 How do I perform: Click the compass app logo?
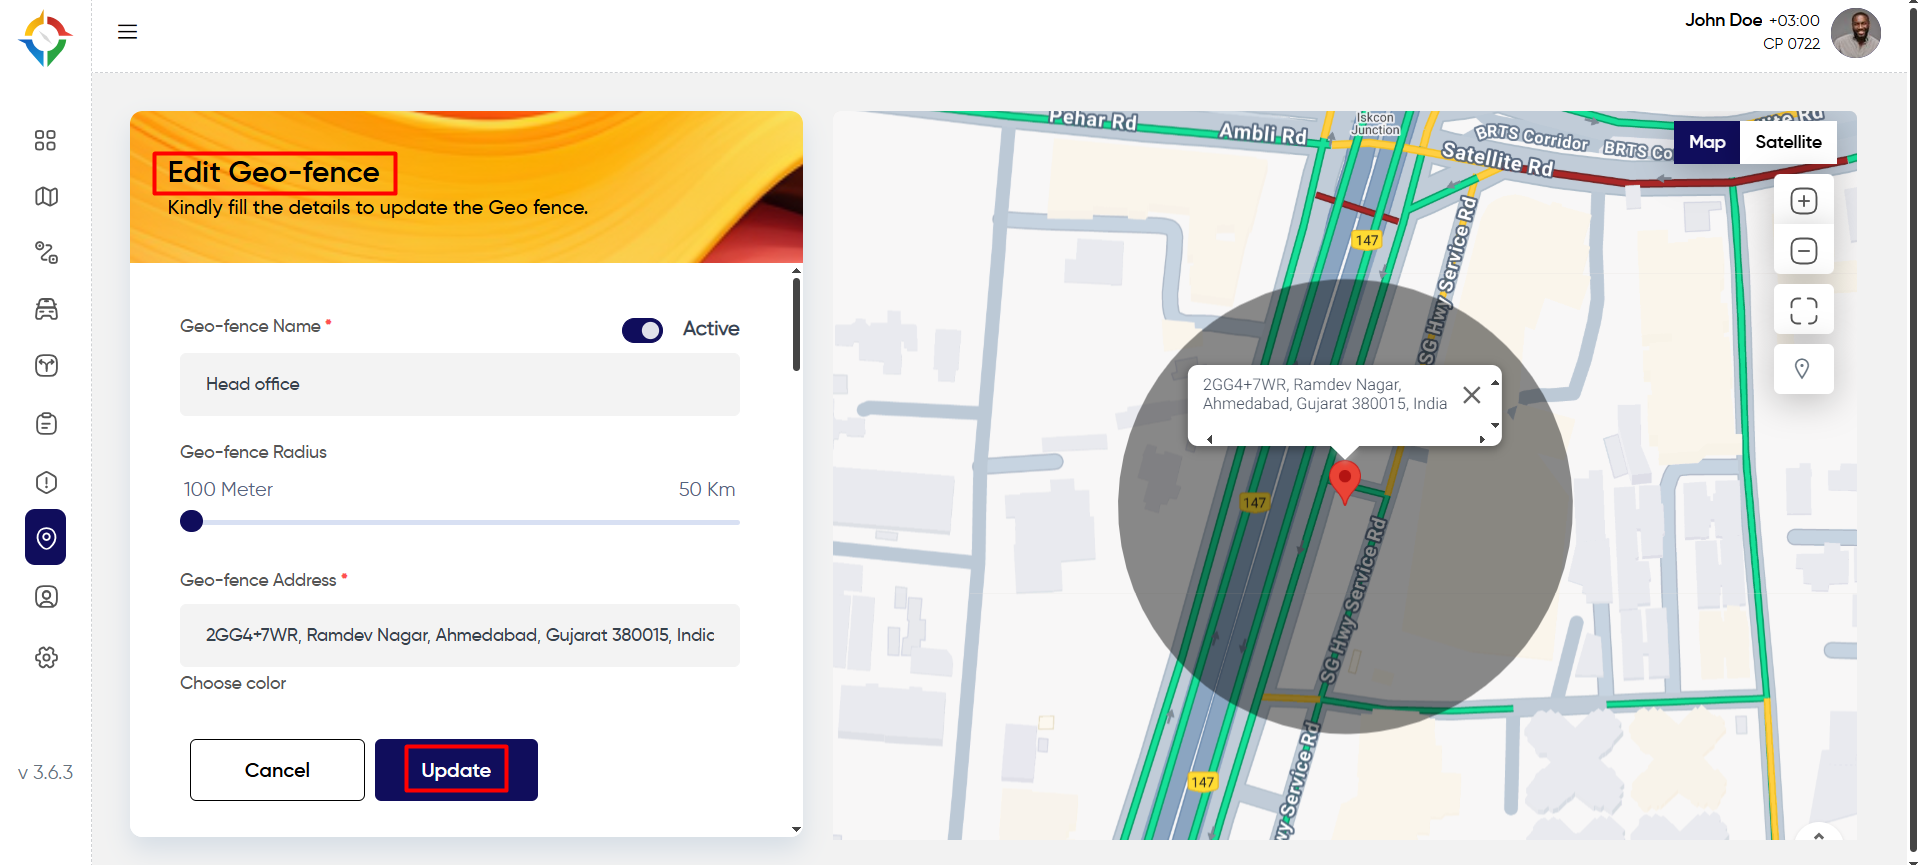(45, 39)
